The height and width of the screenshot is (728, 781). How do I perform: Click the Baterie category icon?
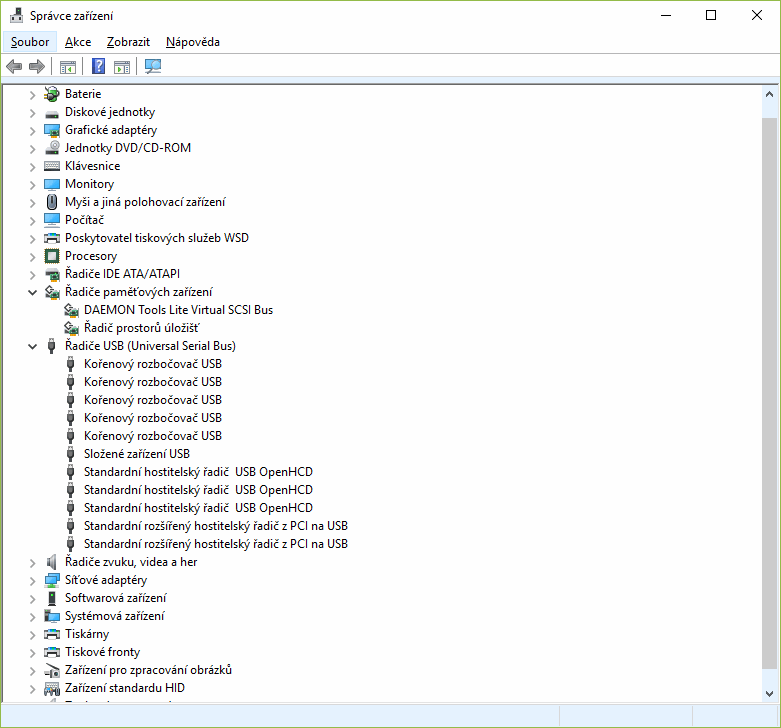(x=52, y=94)
